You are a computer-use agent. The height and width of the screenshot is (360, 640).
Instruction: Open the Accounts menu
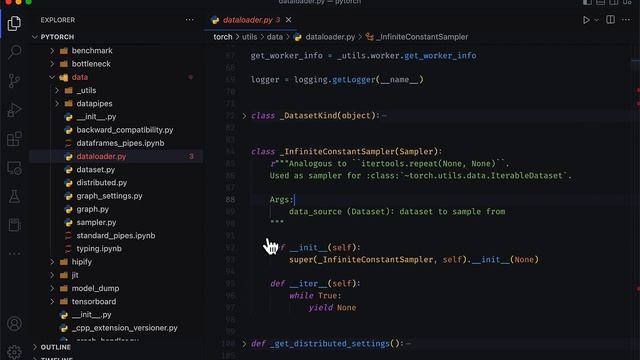coord(14,324)
